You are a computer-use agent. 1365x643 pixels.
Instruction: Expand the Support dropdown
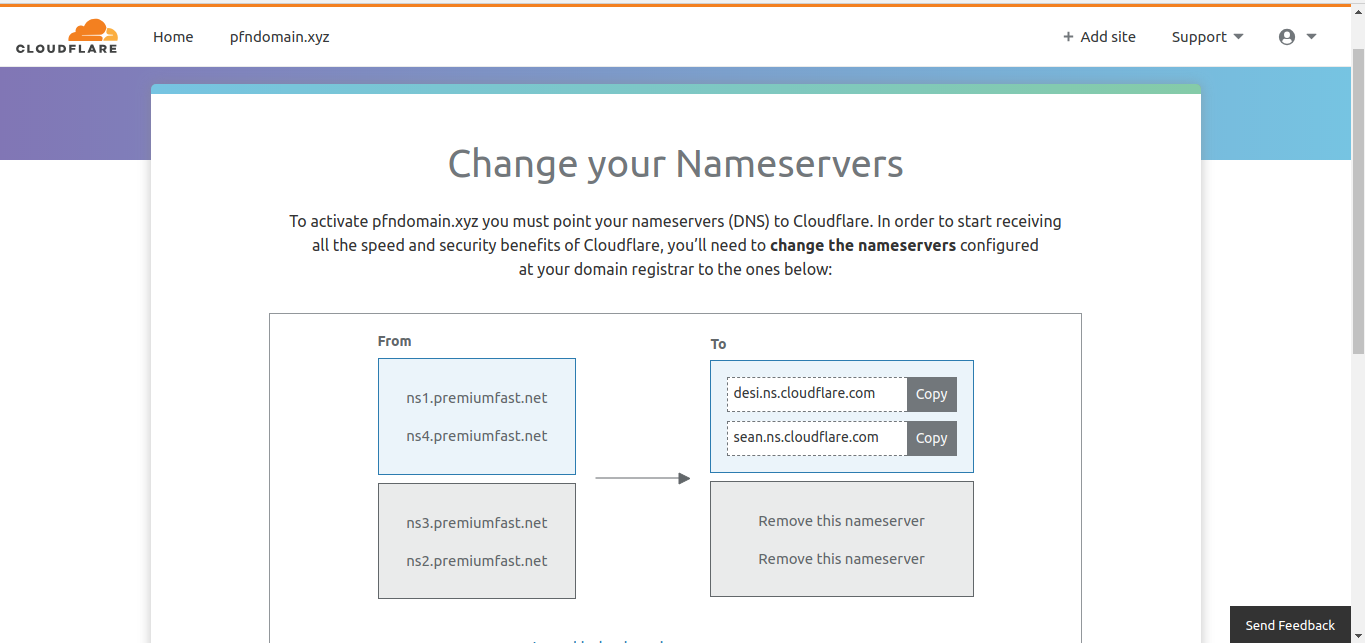(1208, 37)
